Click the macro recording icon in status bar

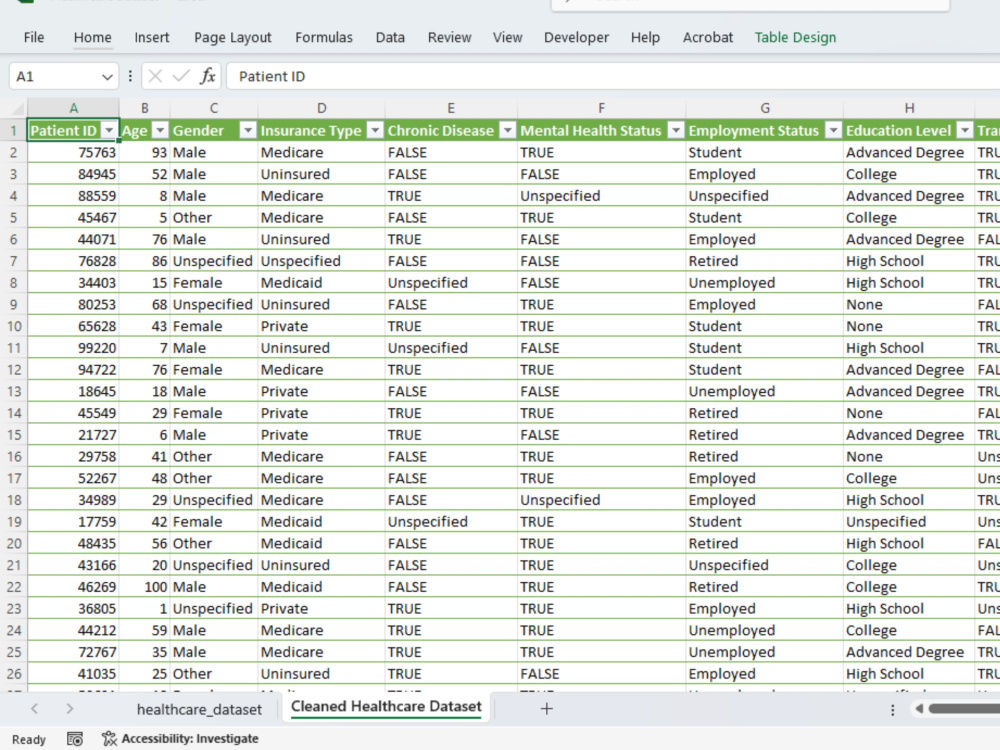click(75, 739)
